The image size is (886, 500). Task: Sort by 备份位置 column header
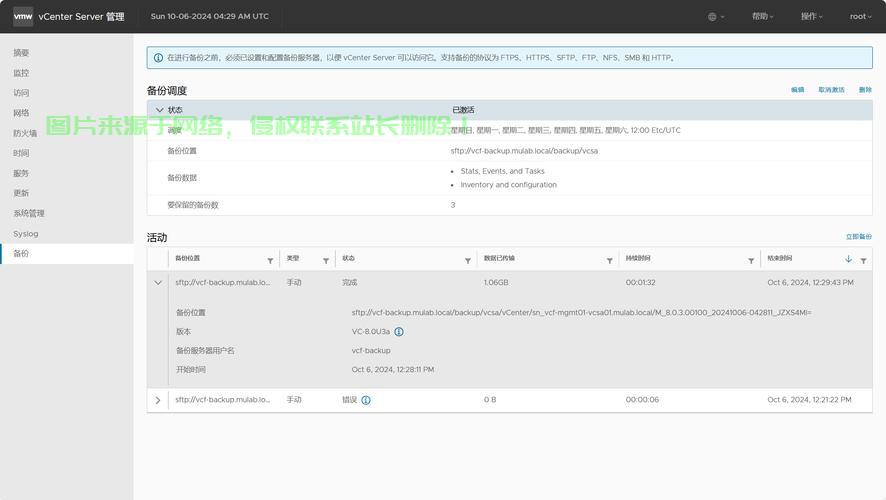tap(188, 258)
